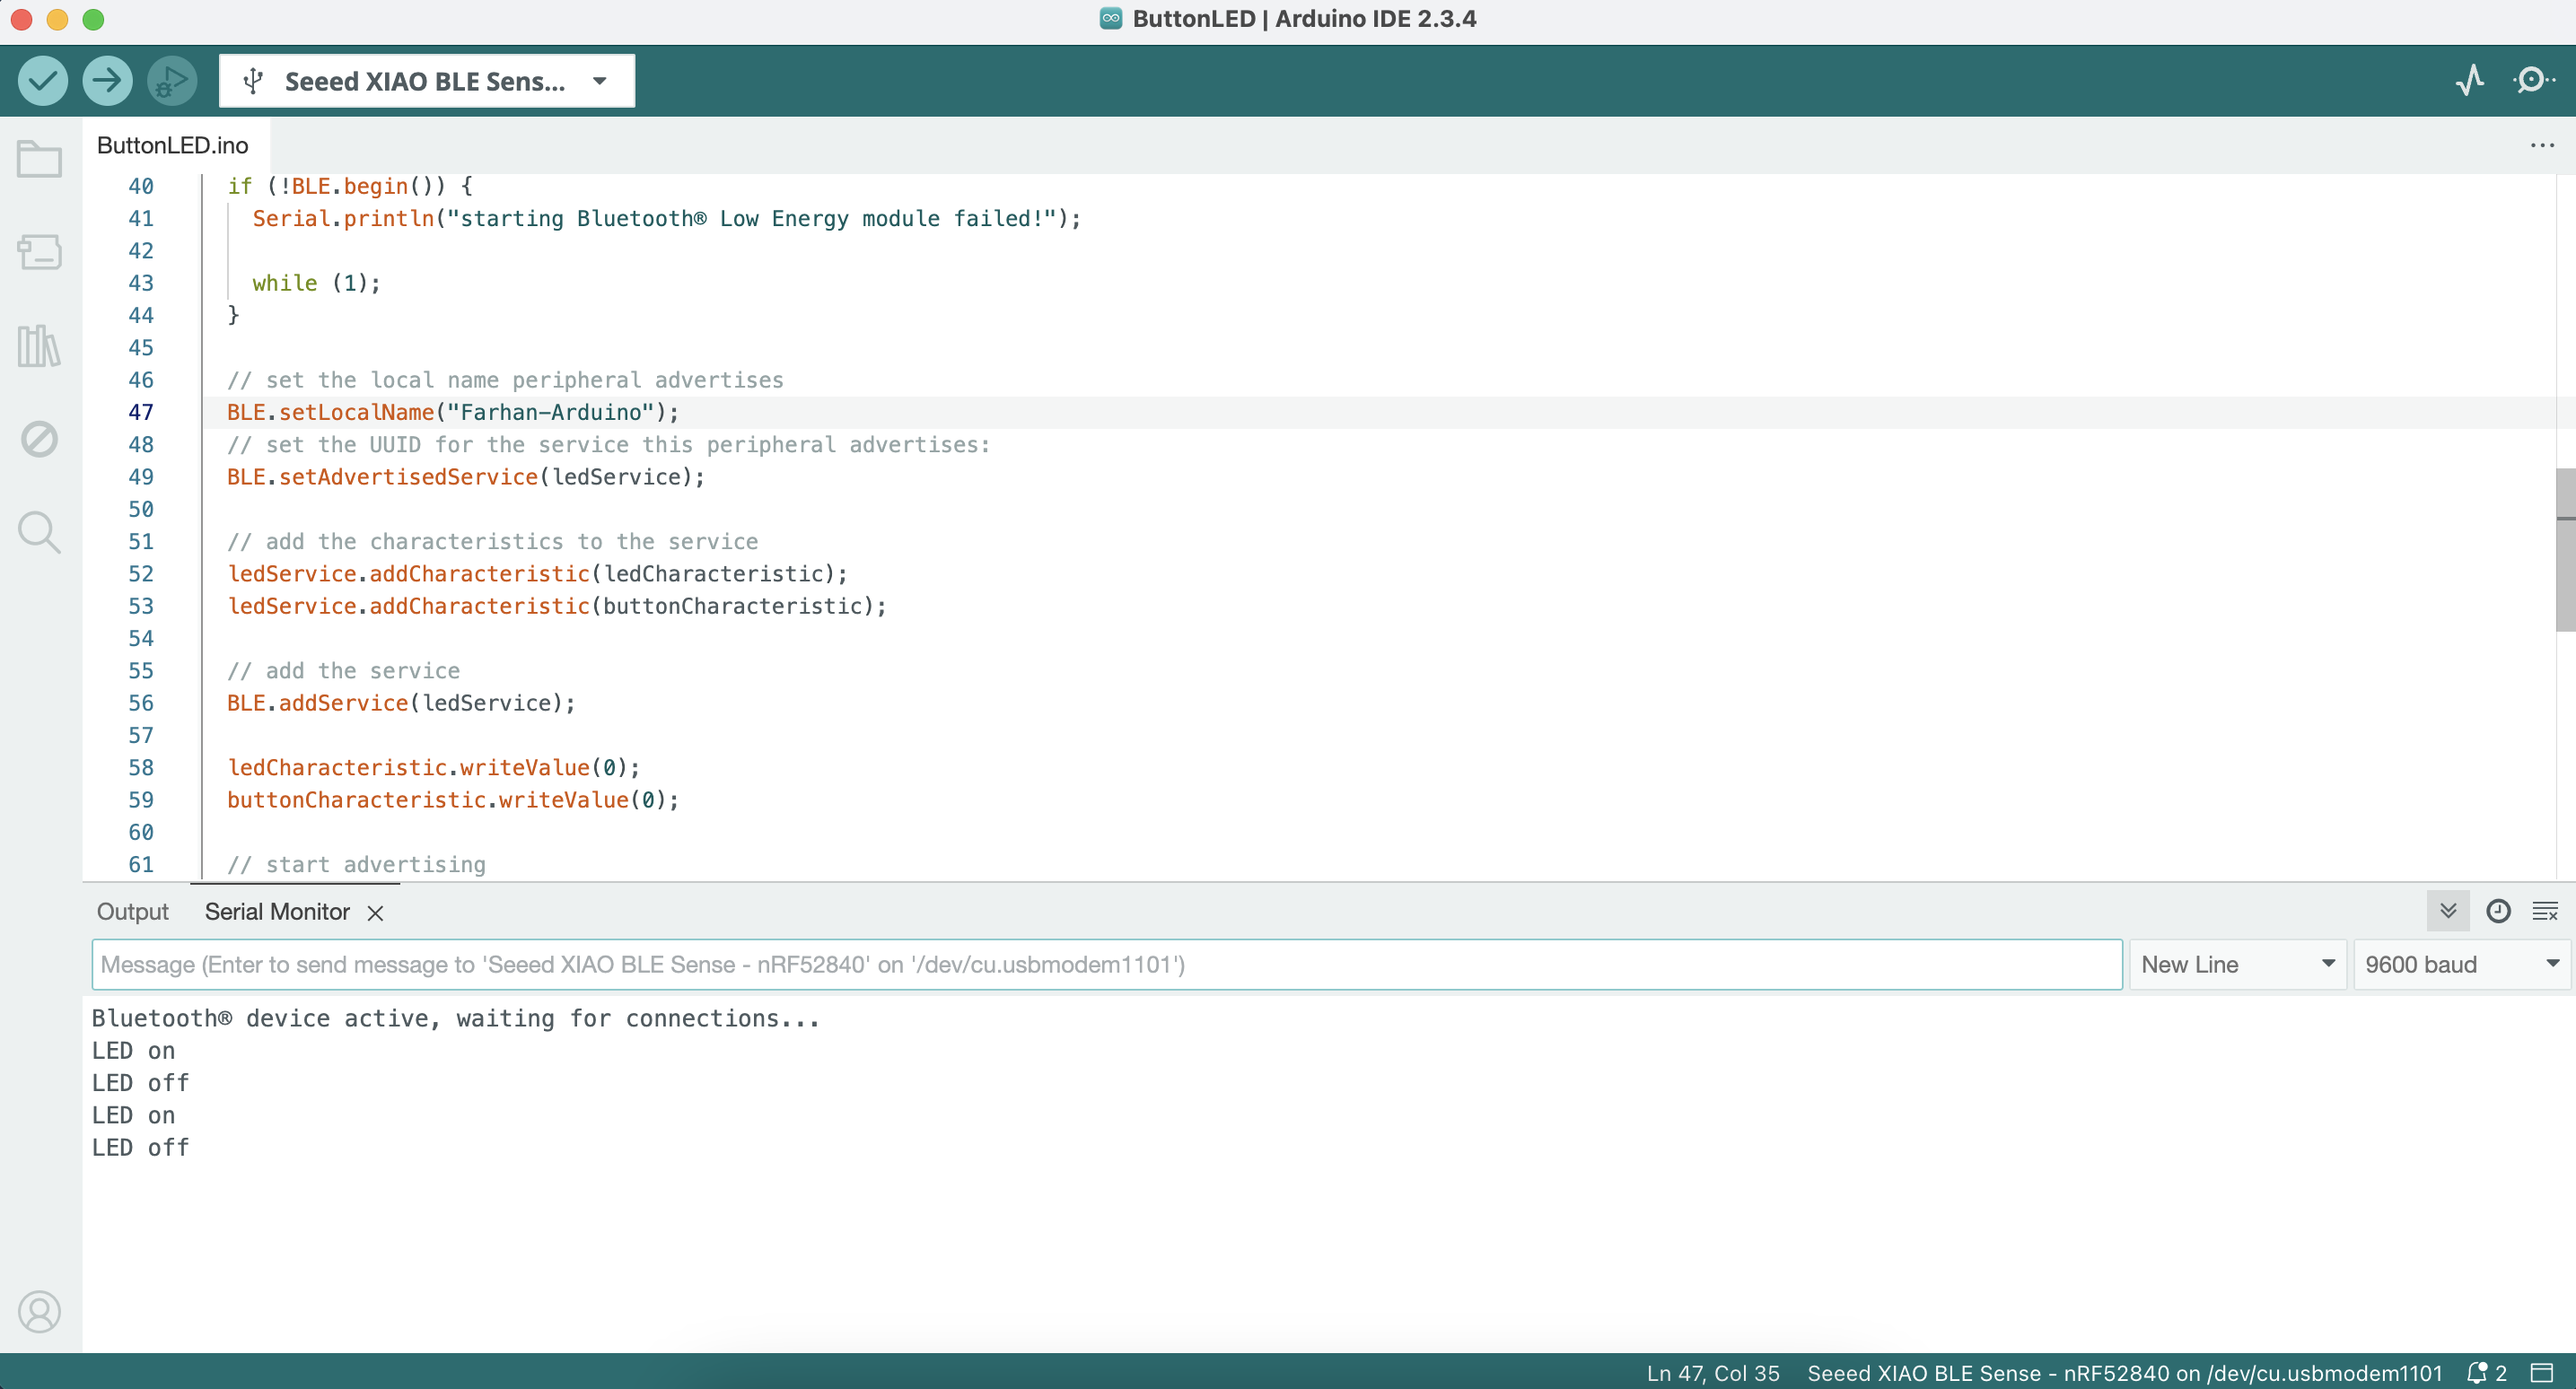Select the ButtonLED.ino editor tab
Image resolution: width=2576 pixels, height=1389 pixels.
point(173,146)
